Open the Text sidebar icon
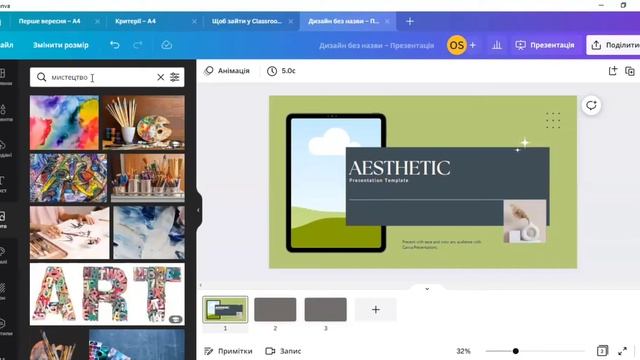 click(3, 184)
